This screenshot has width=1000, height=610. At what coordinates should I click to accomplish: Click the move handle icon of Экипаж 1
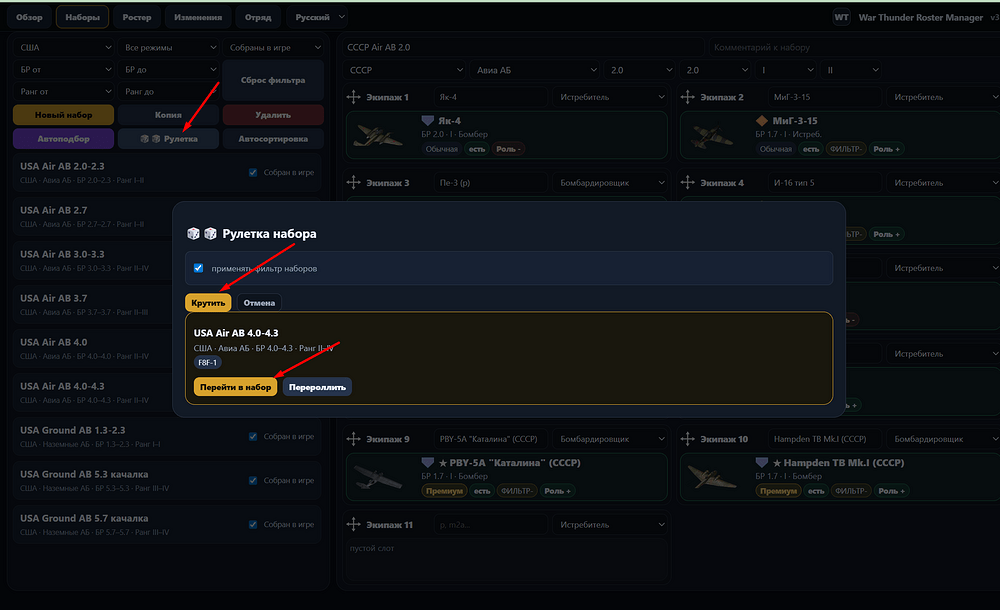(353, 97)
